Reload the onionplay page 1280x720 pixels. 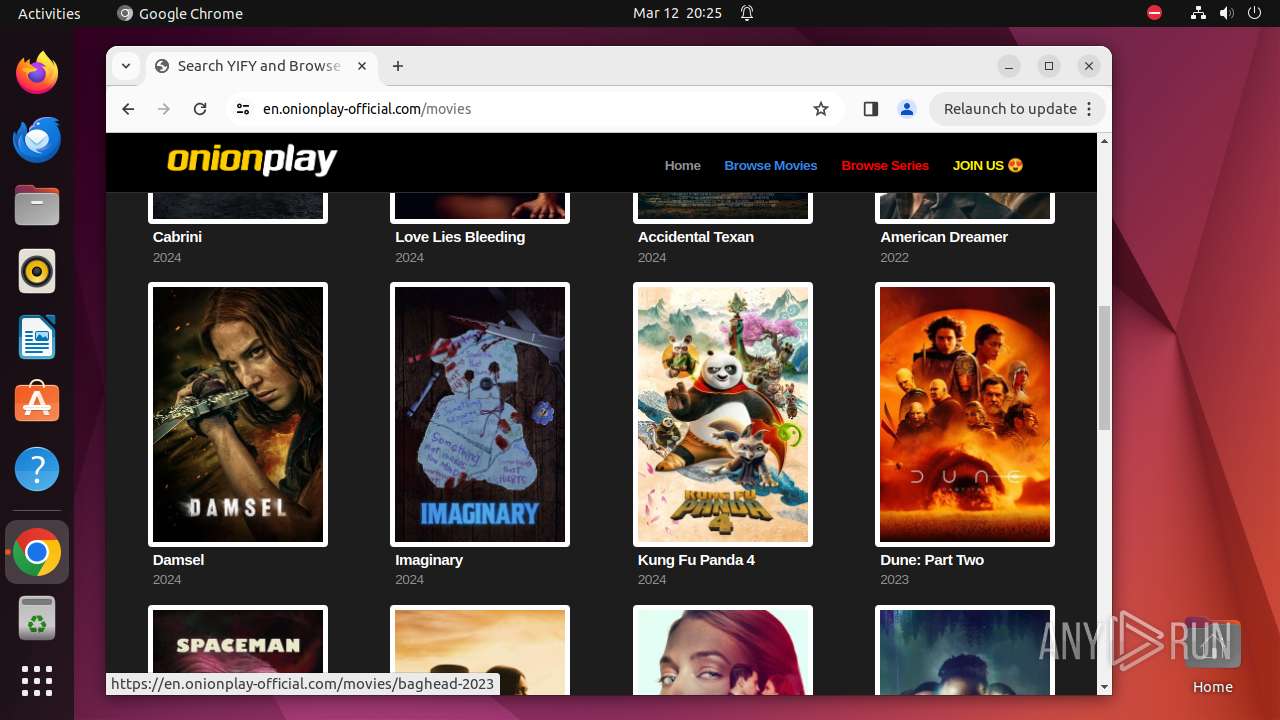coord(200,109)
